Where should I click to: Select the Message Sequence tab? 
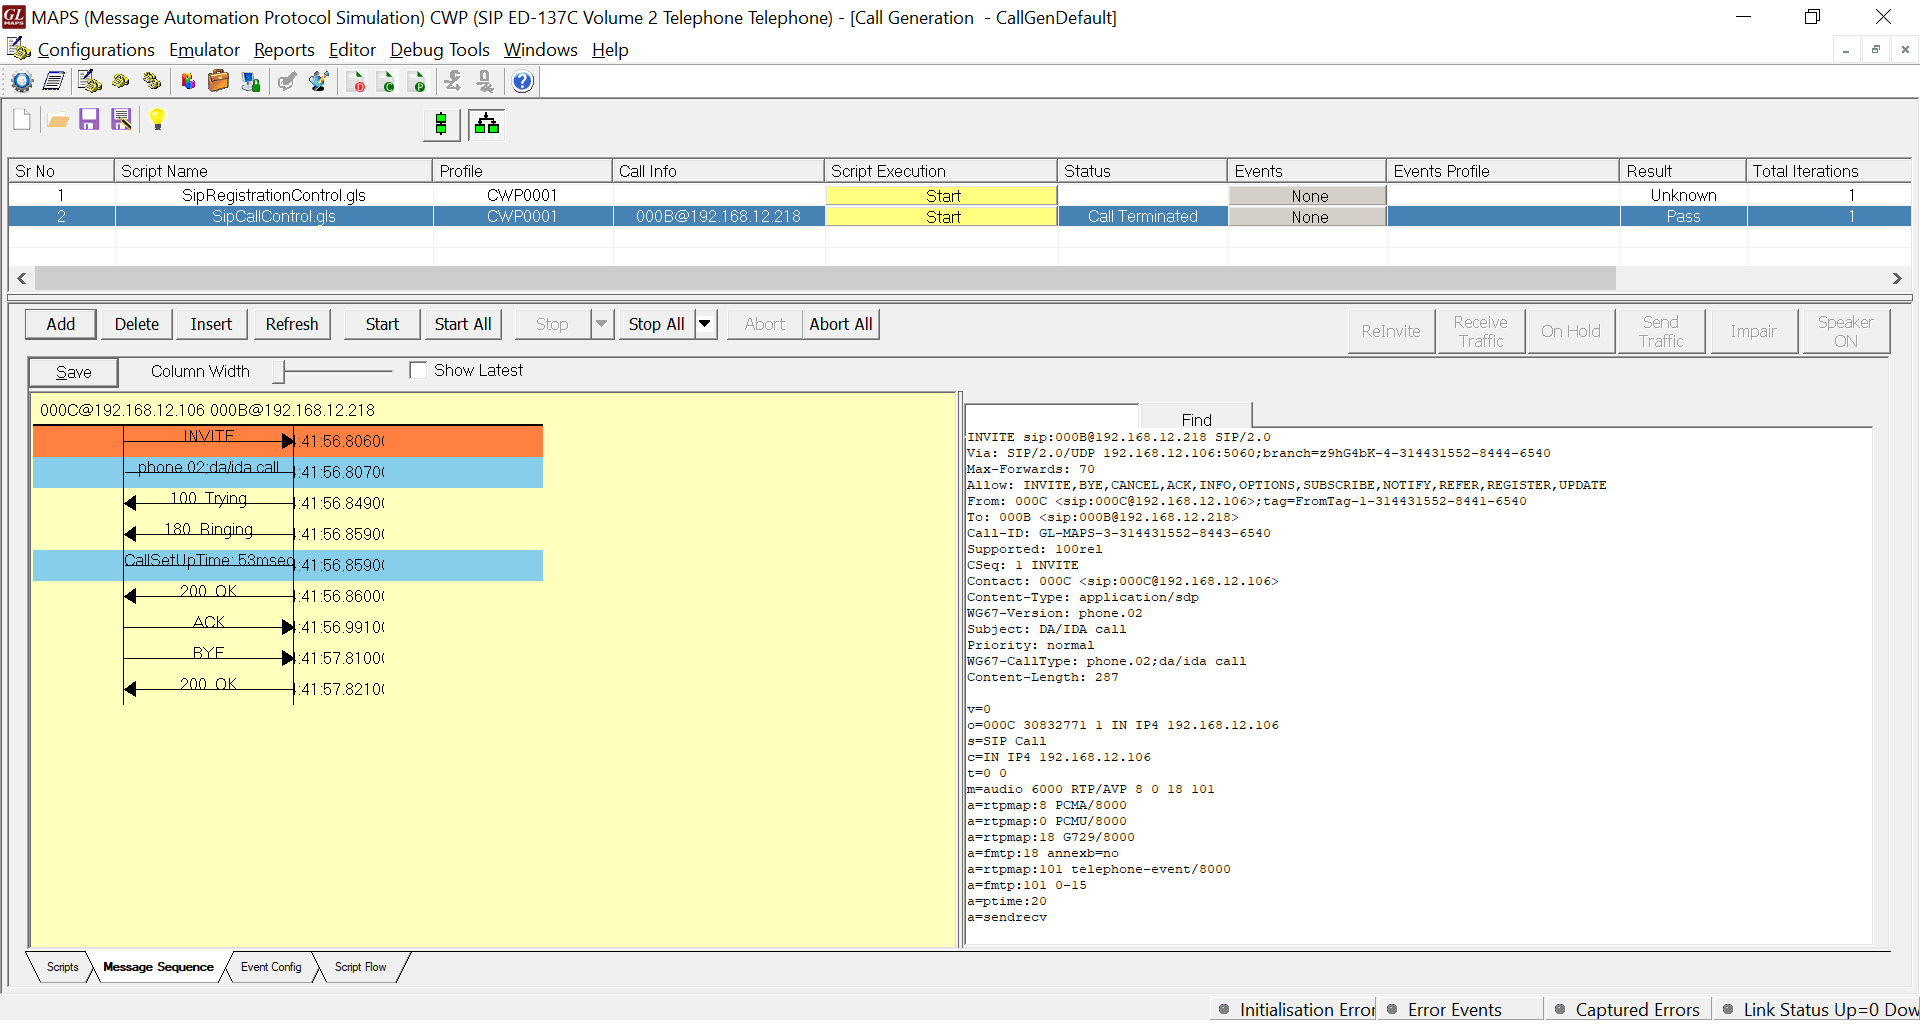pyautogui.click(x=158, y=967)
